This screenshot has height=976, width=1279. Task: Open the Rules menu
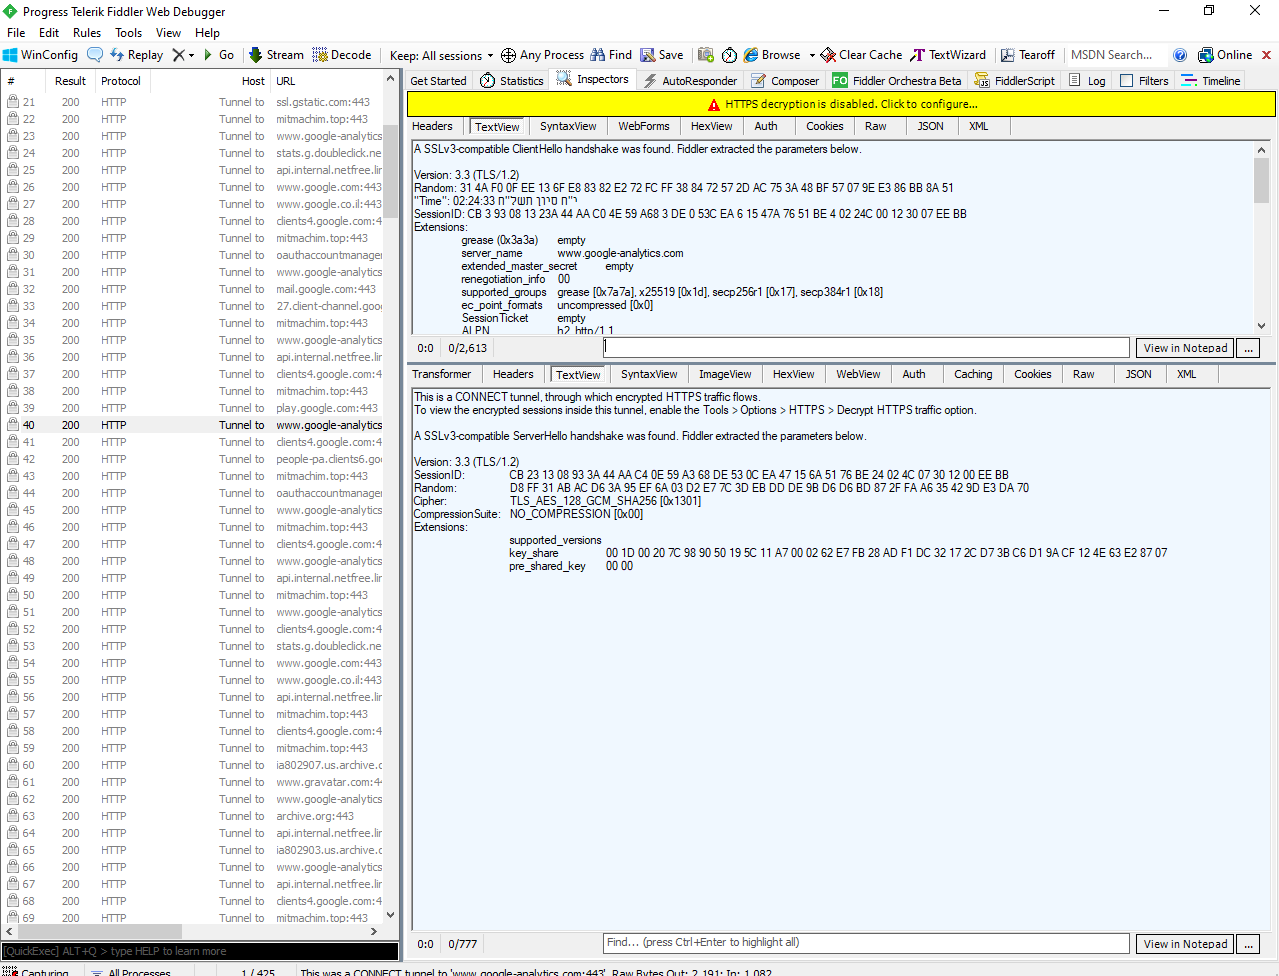coord(87,33)
